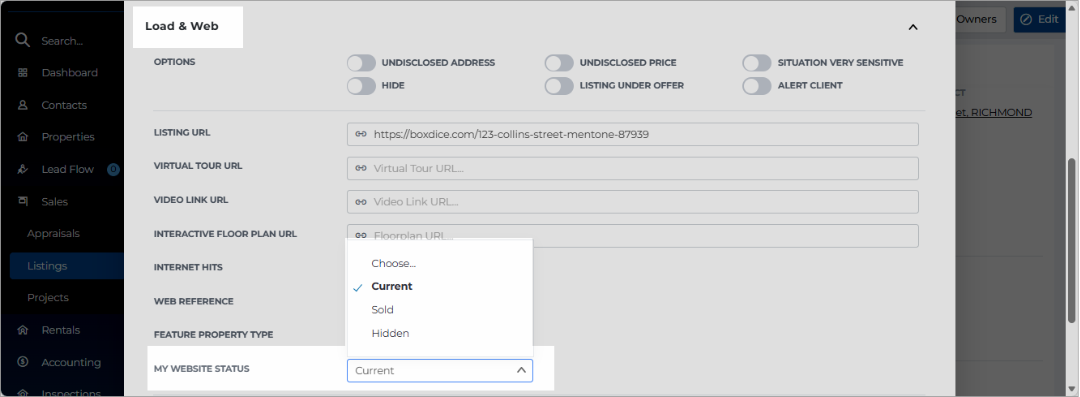This screenshot has width=1080, height=397.
Task: Click the Lead Flow count badge
Action: coord(114,169)
